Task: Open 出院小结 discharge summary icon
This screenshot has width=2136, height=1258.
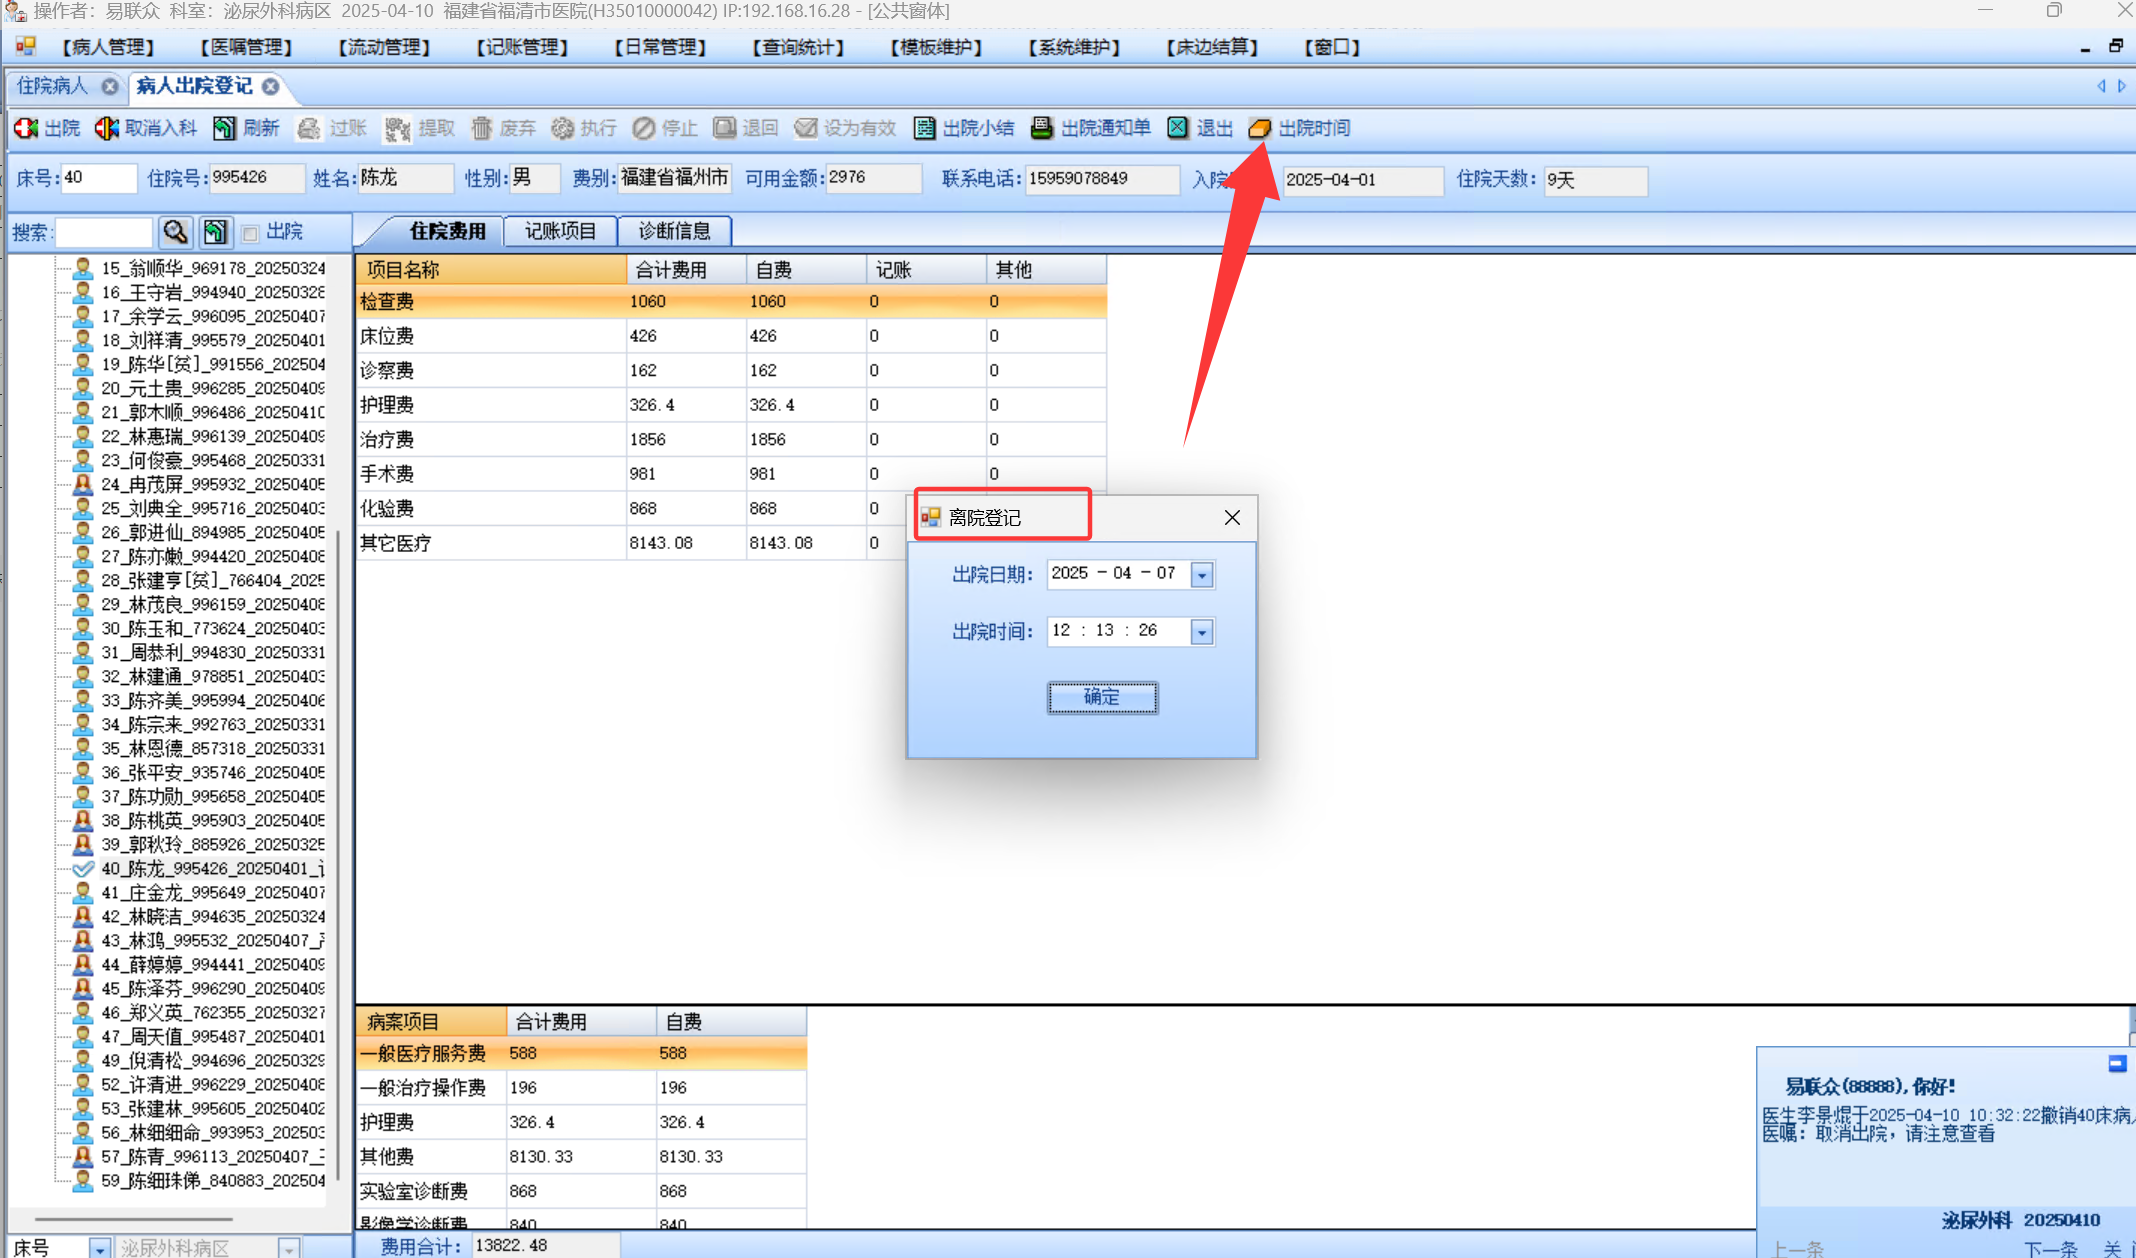Action: point(925,128)
